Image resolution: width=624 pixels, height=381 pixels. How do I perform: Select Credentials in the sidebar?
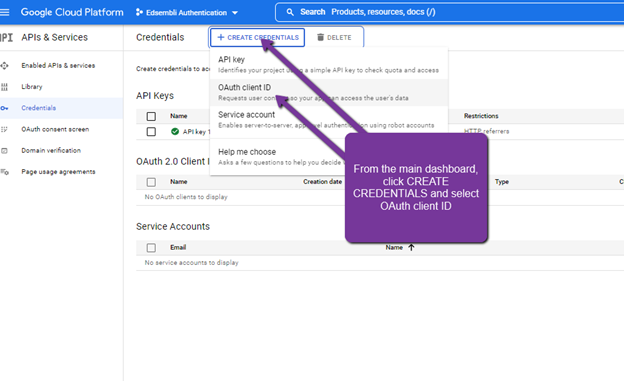click(39, 108)
